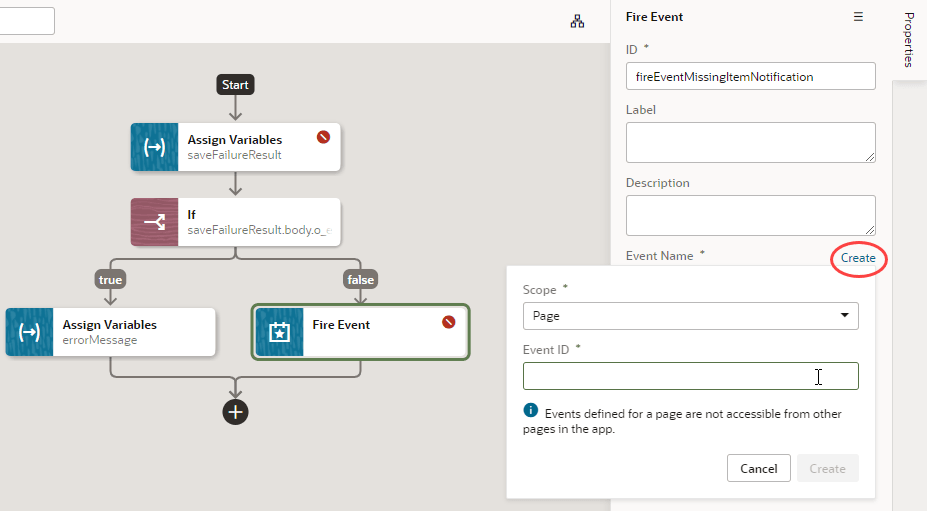Viewport: 927px width, 511px height.
Task: Click the false branch label
Action: click(x=361, y=279)
